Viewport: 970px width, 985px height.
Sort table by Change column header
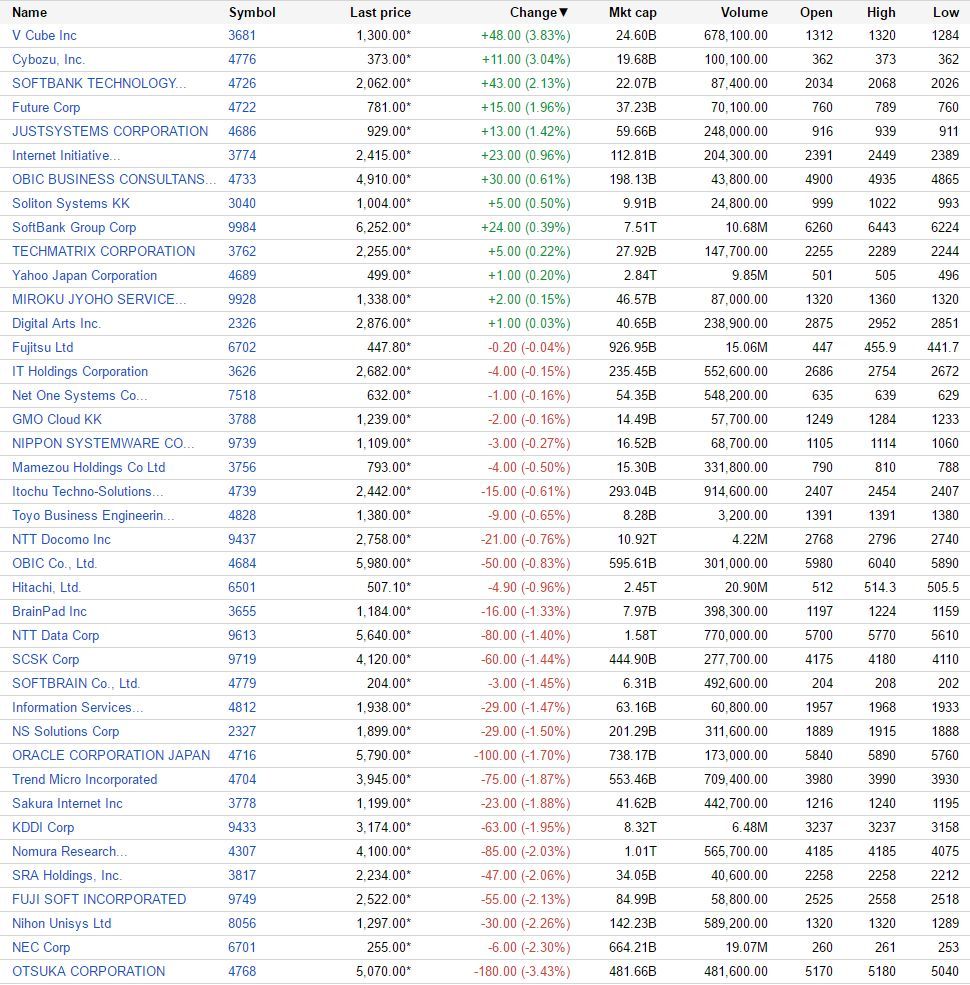click(538, 13)
